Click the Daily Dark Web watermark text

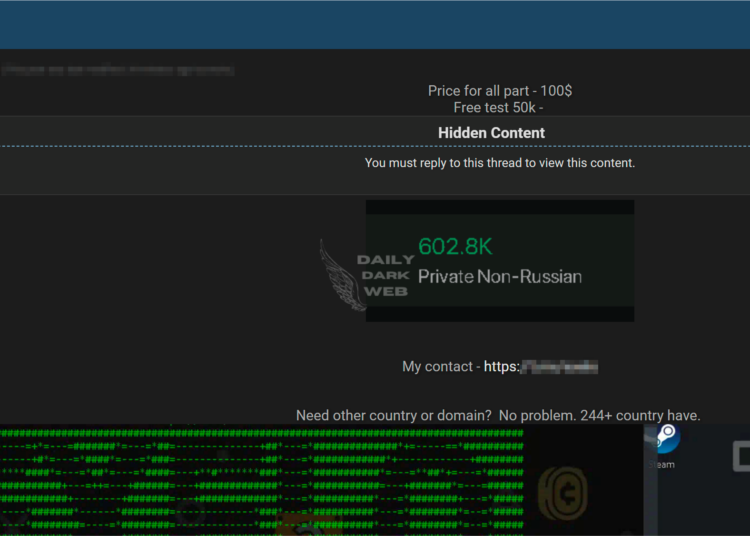point(386,276)
